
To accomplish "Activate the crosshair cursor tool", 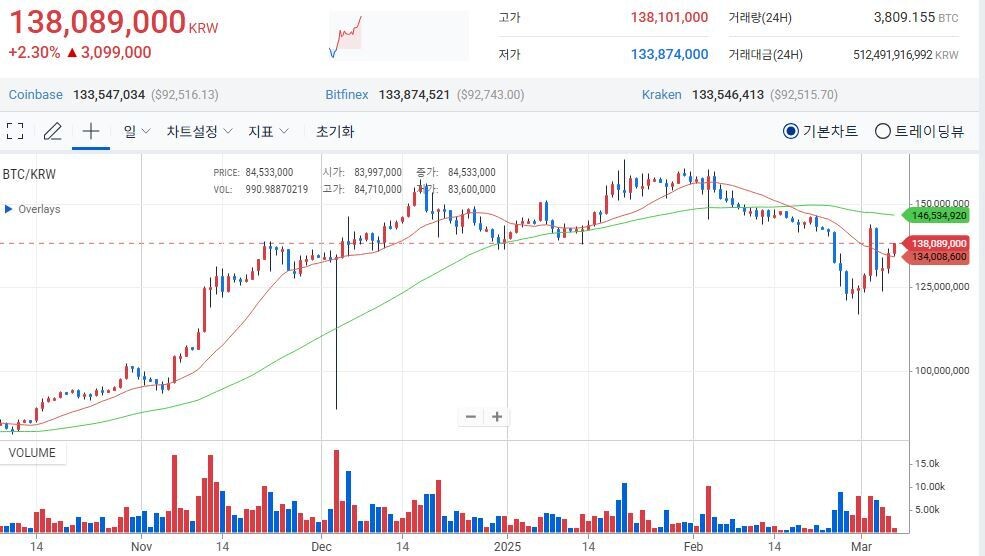I will [x=90, y=131].
